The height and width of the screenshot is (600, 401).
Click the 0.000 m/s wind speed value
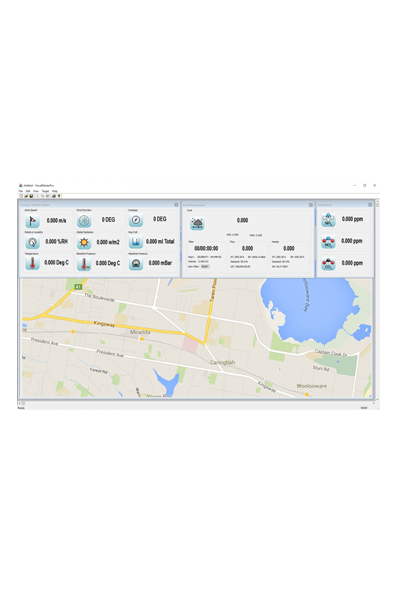pos(57,221)
